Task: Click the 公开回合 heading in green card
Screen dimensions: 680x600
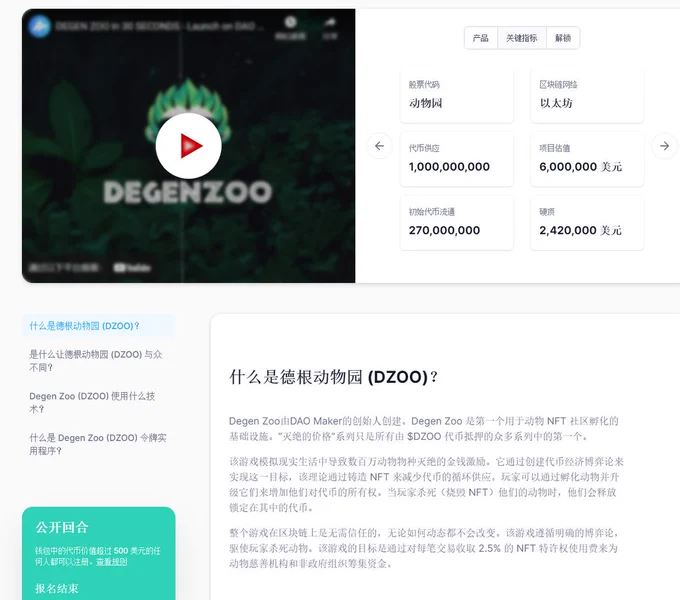Action: [62, 528]
